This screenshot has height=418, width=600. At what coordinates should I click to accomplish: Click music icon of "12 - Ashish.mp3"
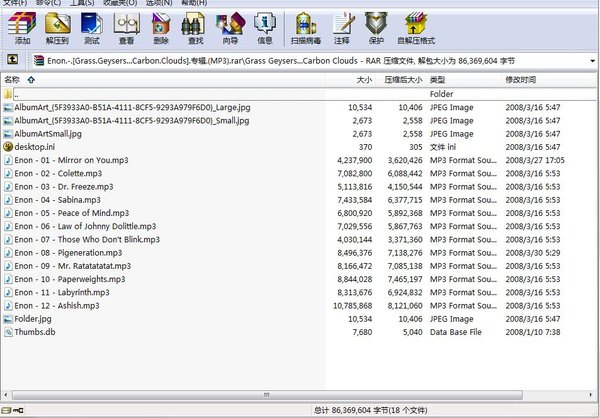8,305
